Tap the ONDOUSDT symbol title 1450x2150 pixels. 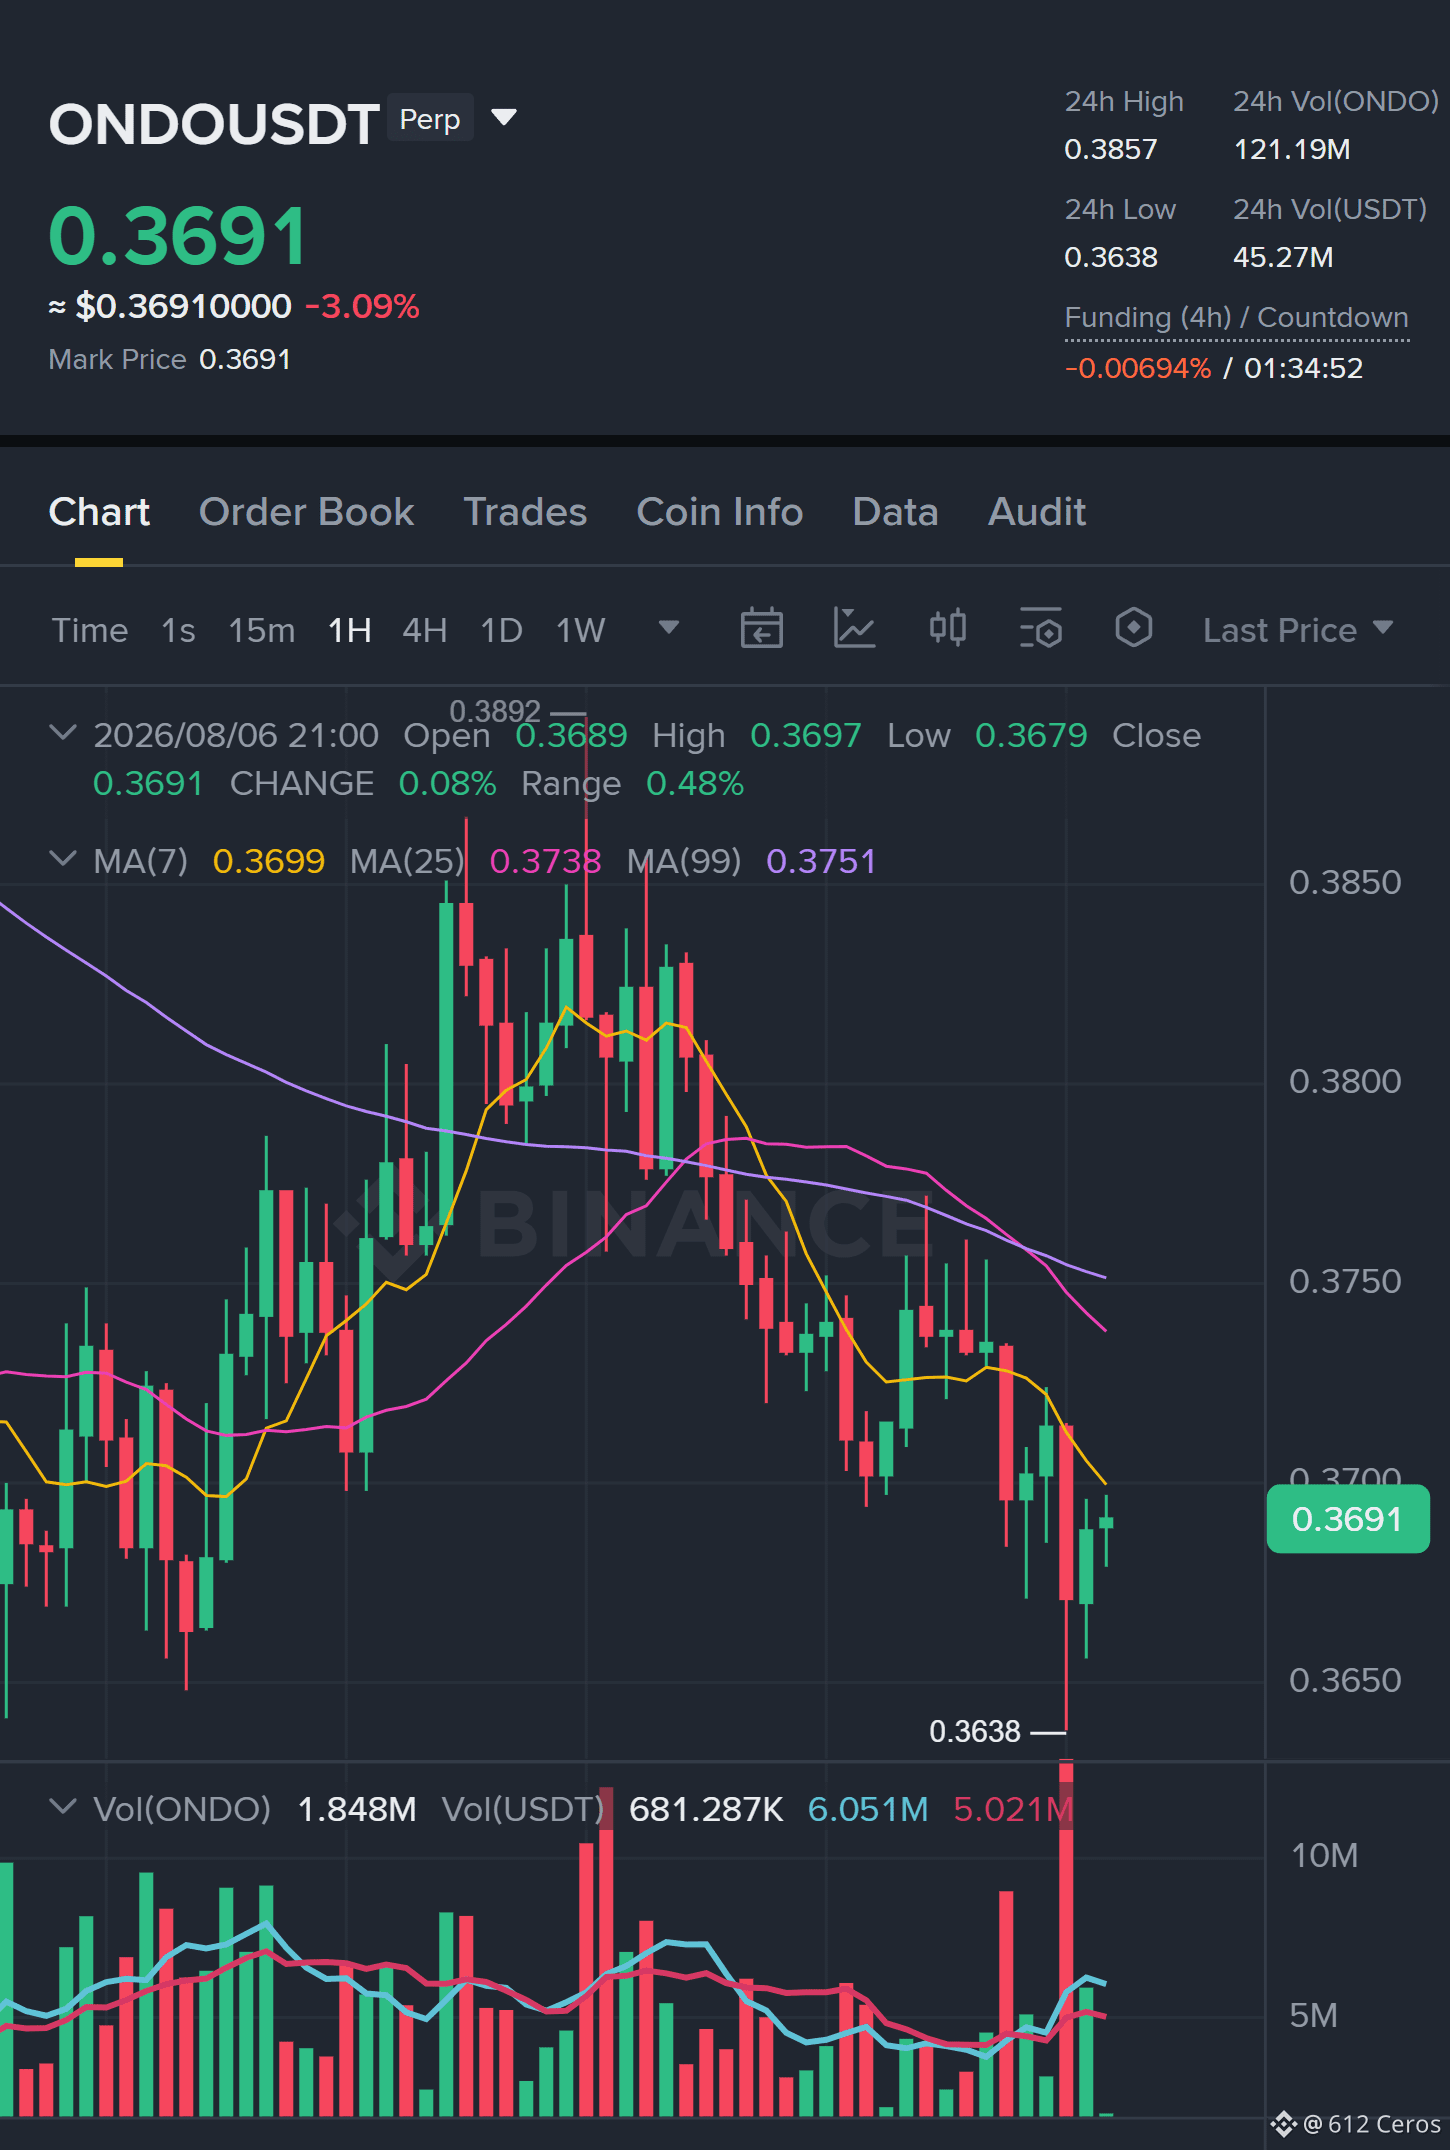pyautogui.click(x=214, y=124)
